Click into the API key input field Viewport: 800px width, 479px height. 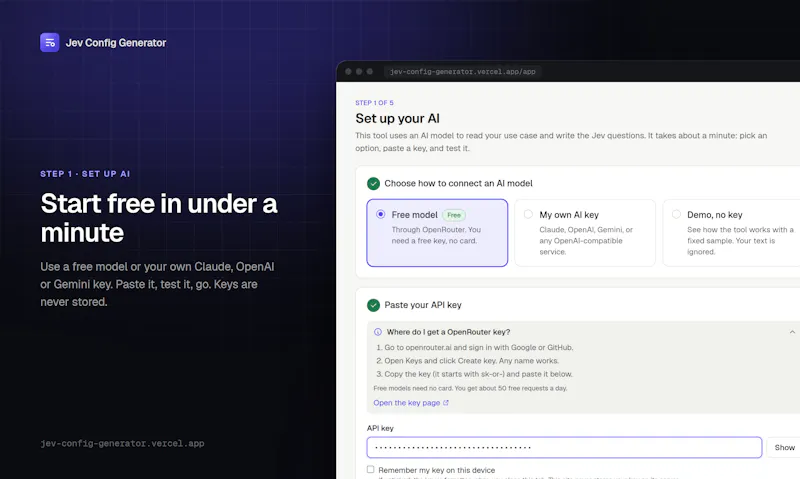coord(564,447)
